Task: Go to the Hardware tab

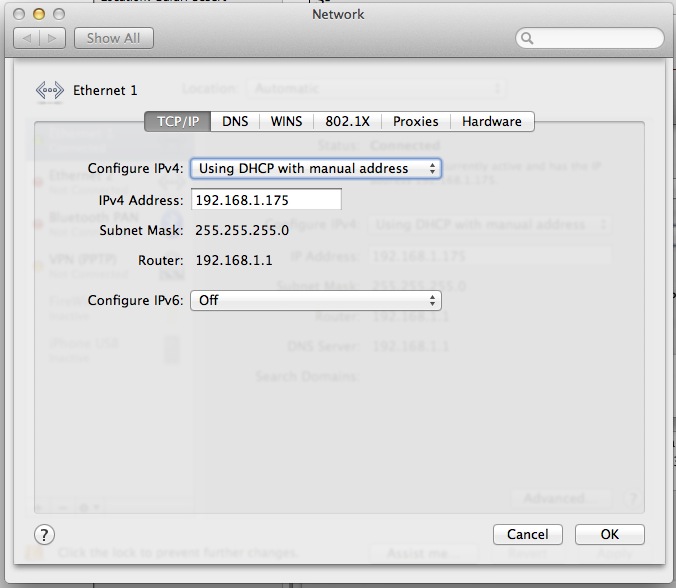Action: pos(492,121)
